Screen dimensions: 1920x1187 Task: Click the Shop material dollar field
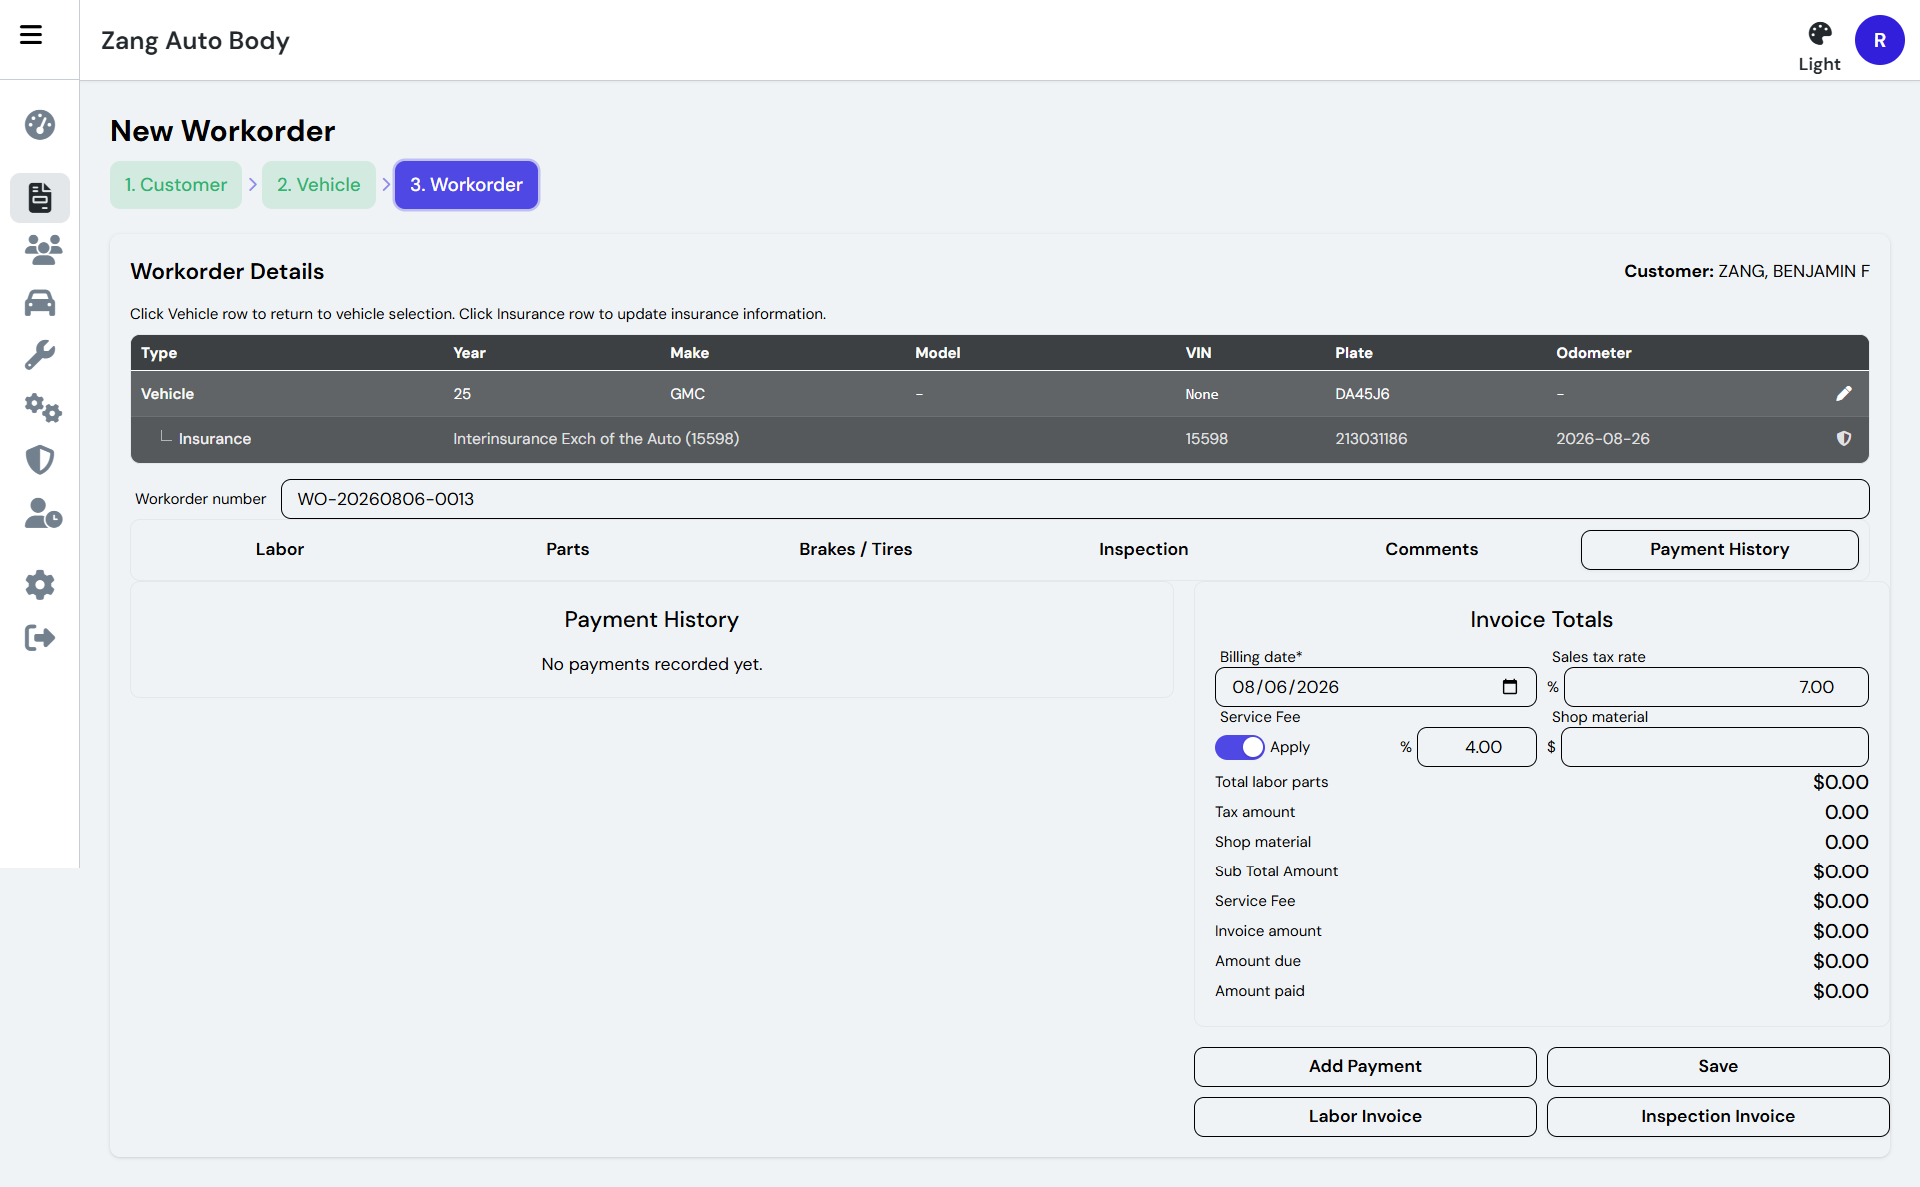pyautogui.click(x=1715, y=747)
